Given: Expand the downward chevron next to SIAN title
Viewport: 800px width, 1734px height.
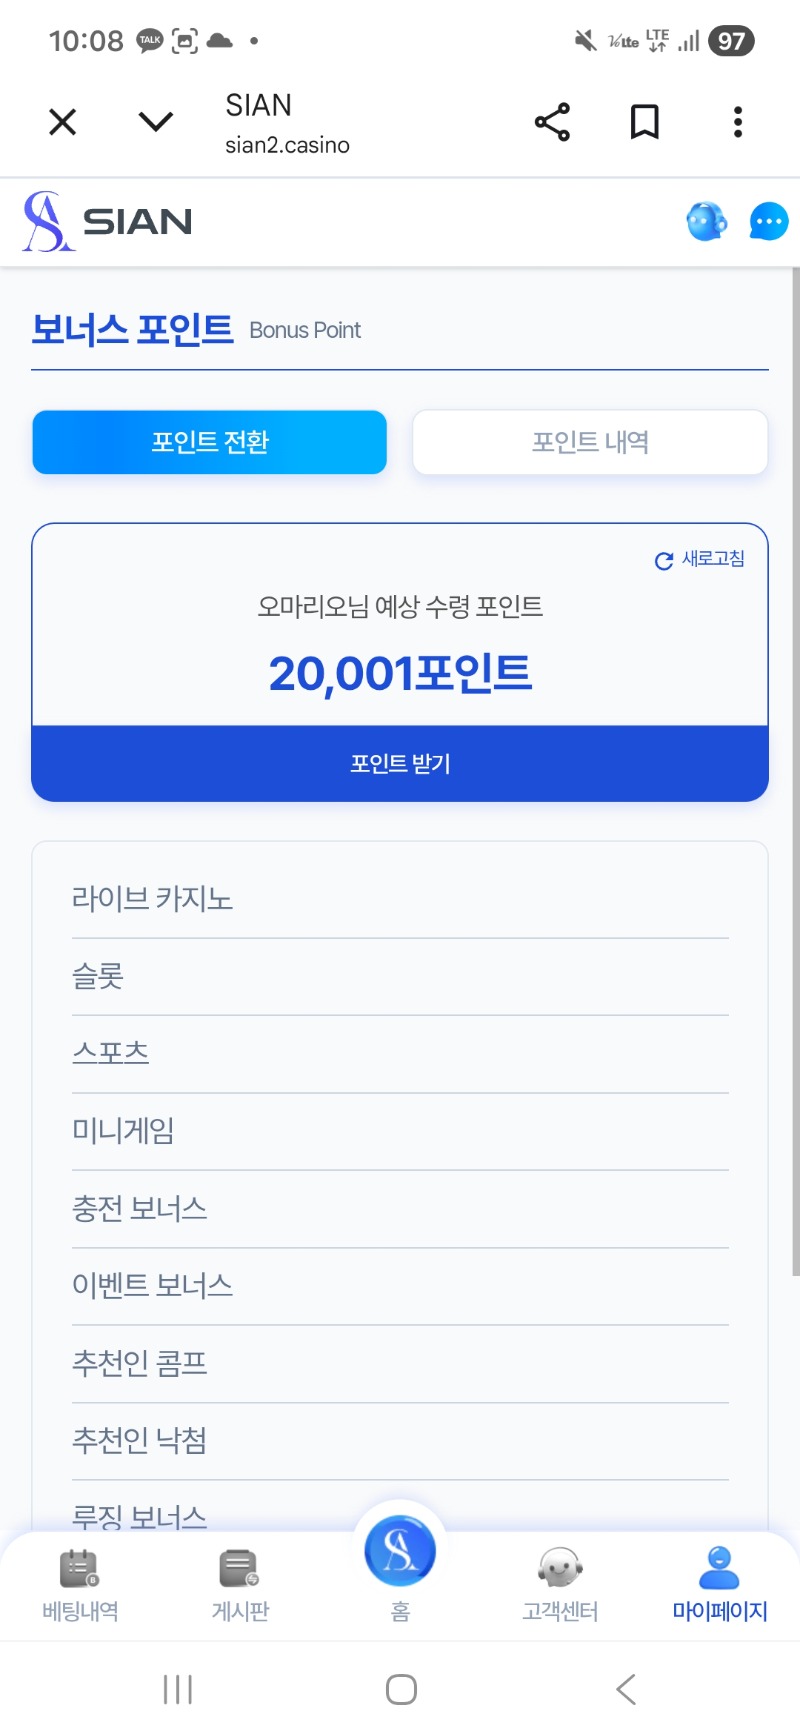Looking at the screenshot, I should (156, 122).
